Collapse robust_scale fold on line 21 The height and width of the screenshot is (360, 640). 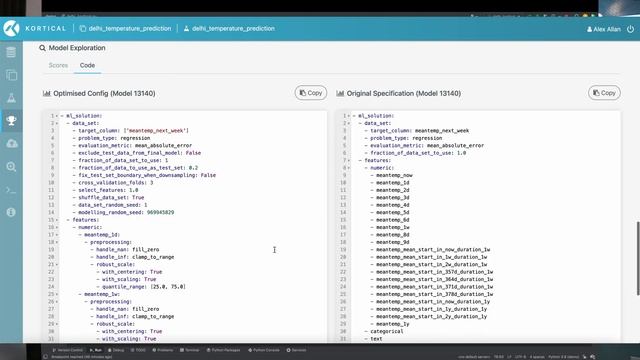(x=57, y=264)
